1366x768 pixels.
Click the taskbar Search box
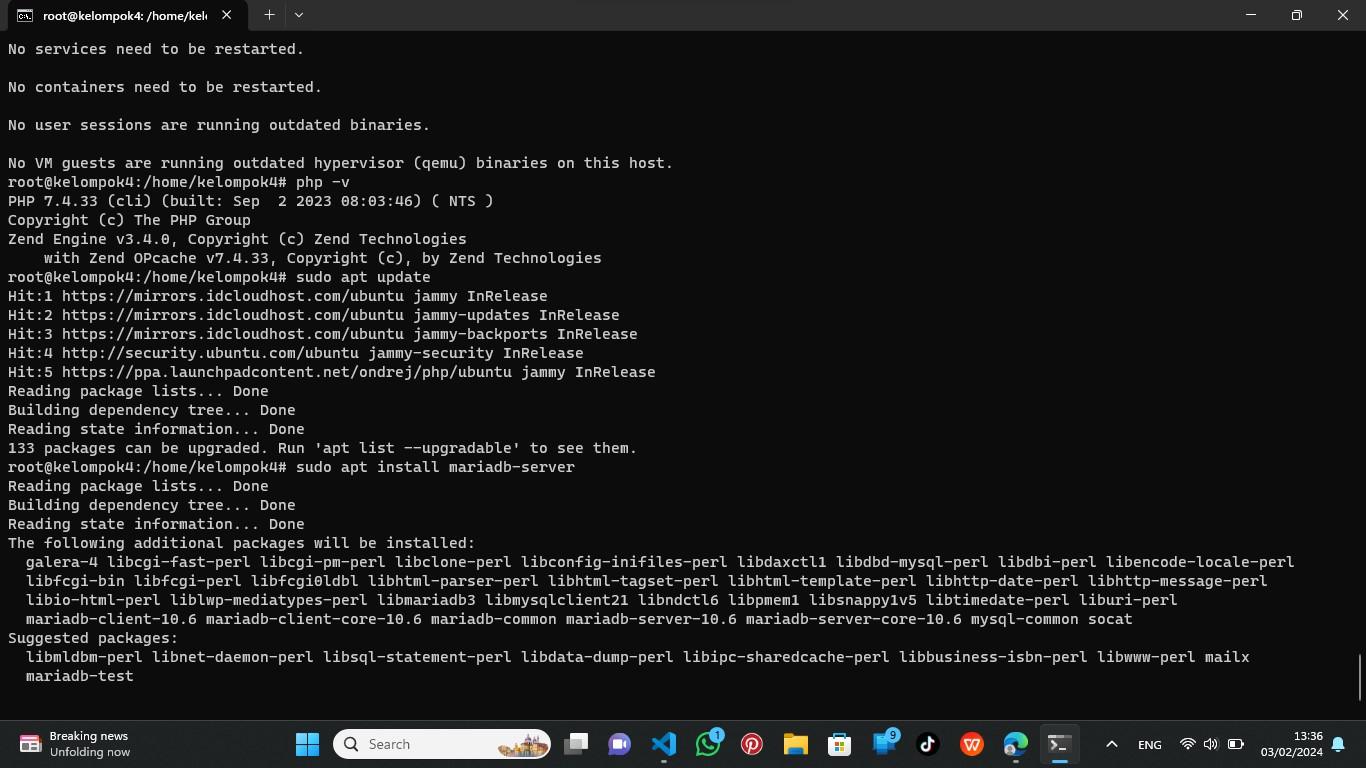442,744
